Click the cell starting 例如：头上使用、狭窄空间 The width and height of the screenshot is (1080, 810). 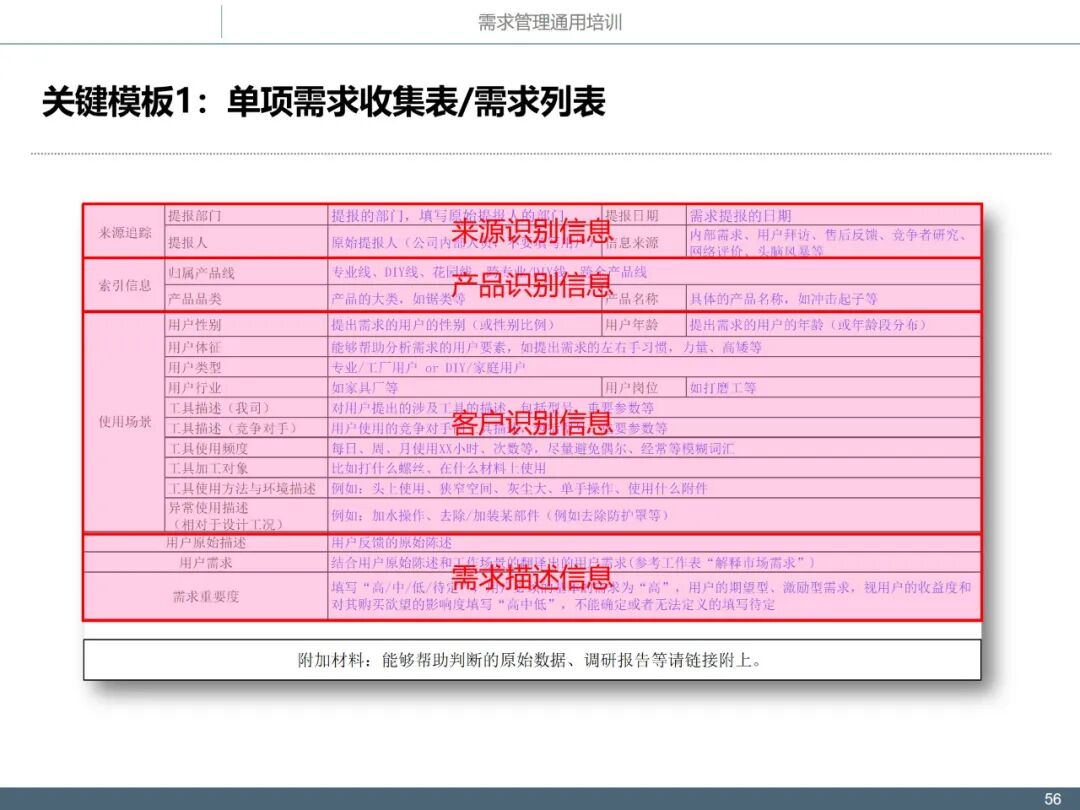654,488
